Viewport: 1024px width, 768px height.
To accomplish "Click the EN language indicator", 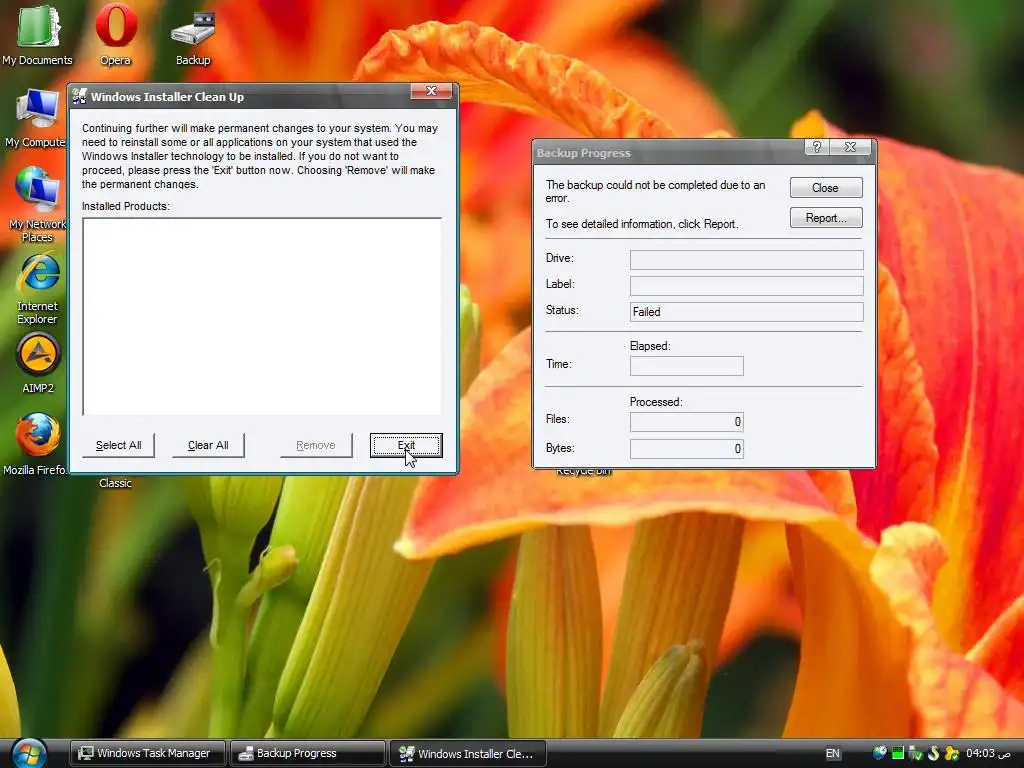I will (833, 753).
